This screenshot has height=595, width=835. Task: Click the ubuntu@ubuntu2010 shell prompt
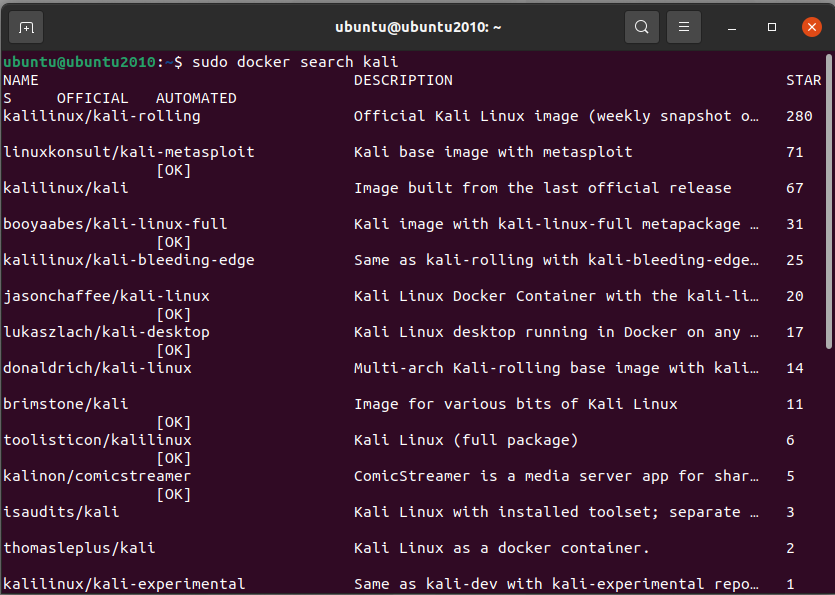coord(93,62)
